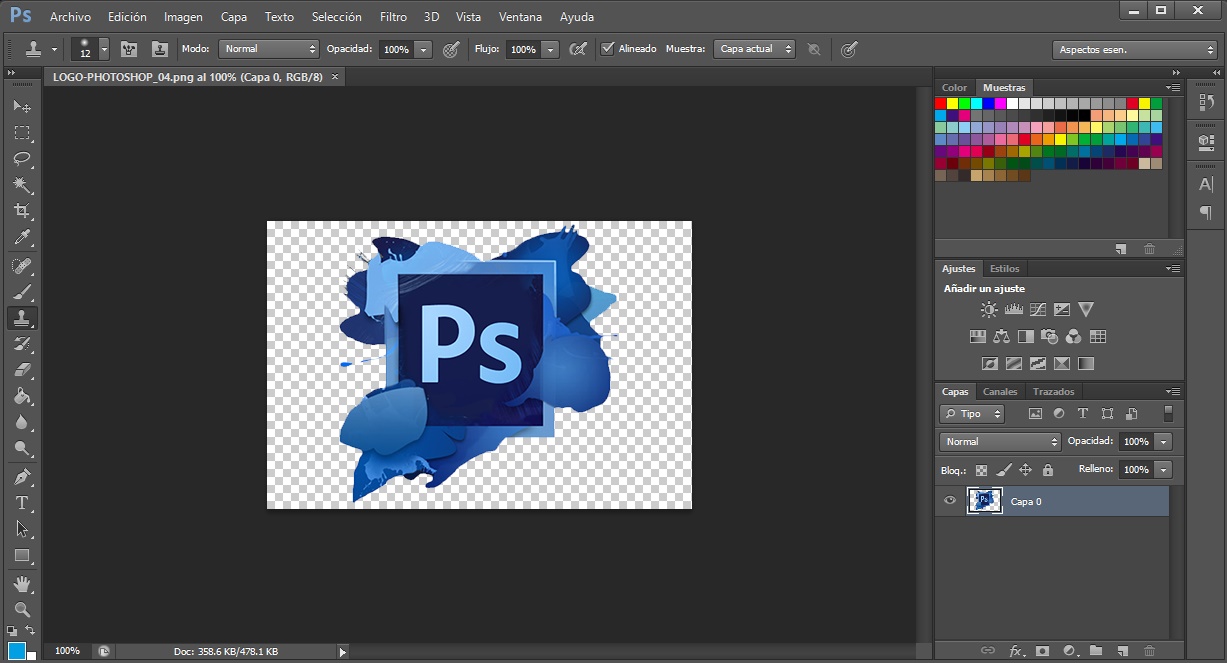Delete layer with the trash icon
1227x663 pixels.
1149,651
